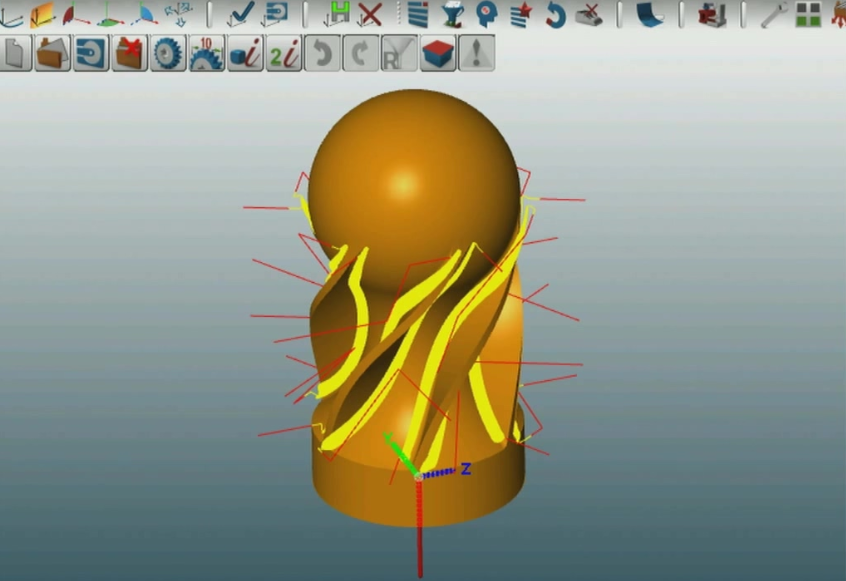The image size is (846, 581).
Task: Click the trophy cup icon on the toolbar
Action: pyautogui.click(x=452, y=14)
